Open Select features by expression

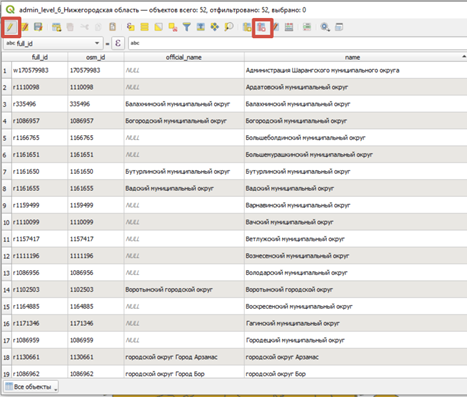coord(130,27)
